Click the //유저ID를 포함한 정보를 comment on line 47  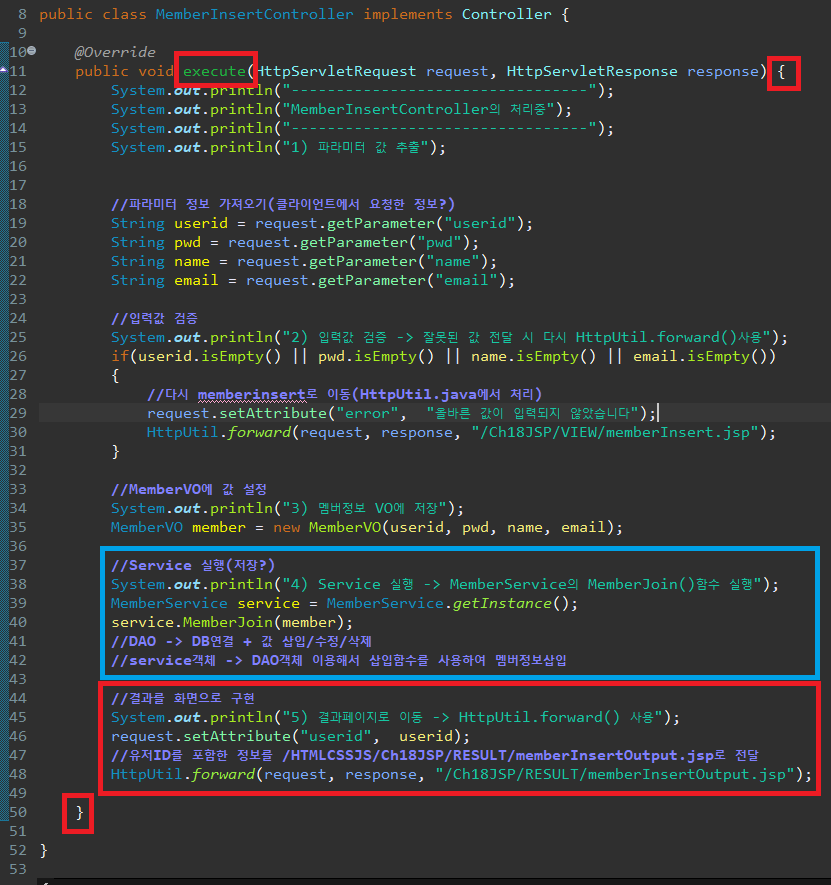(435, 755)
